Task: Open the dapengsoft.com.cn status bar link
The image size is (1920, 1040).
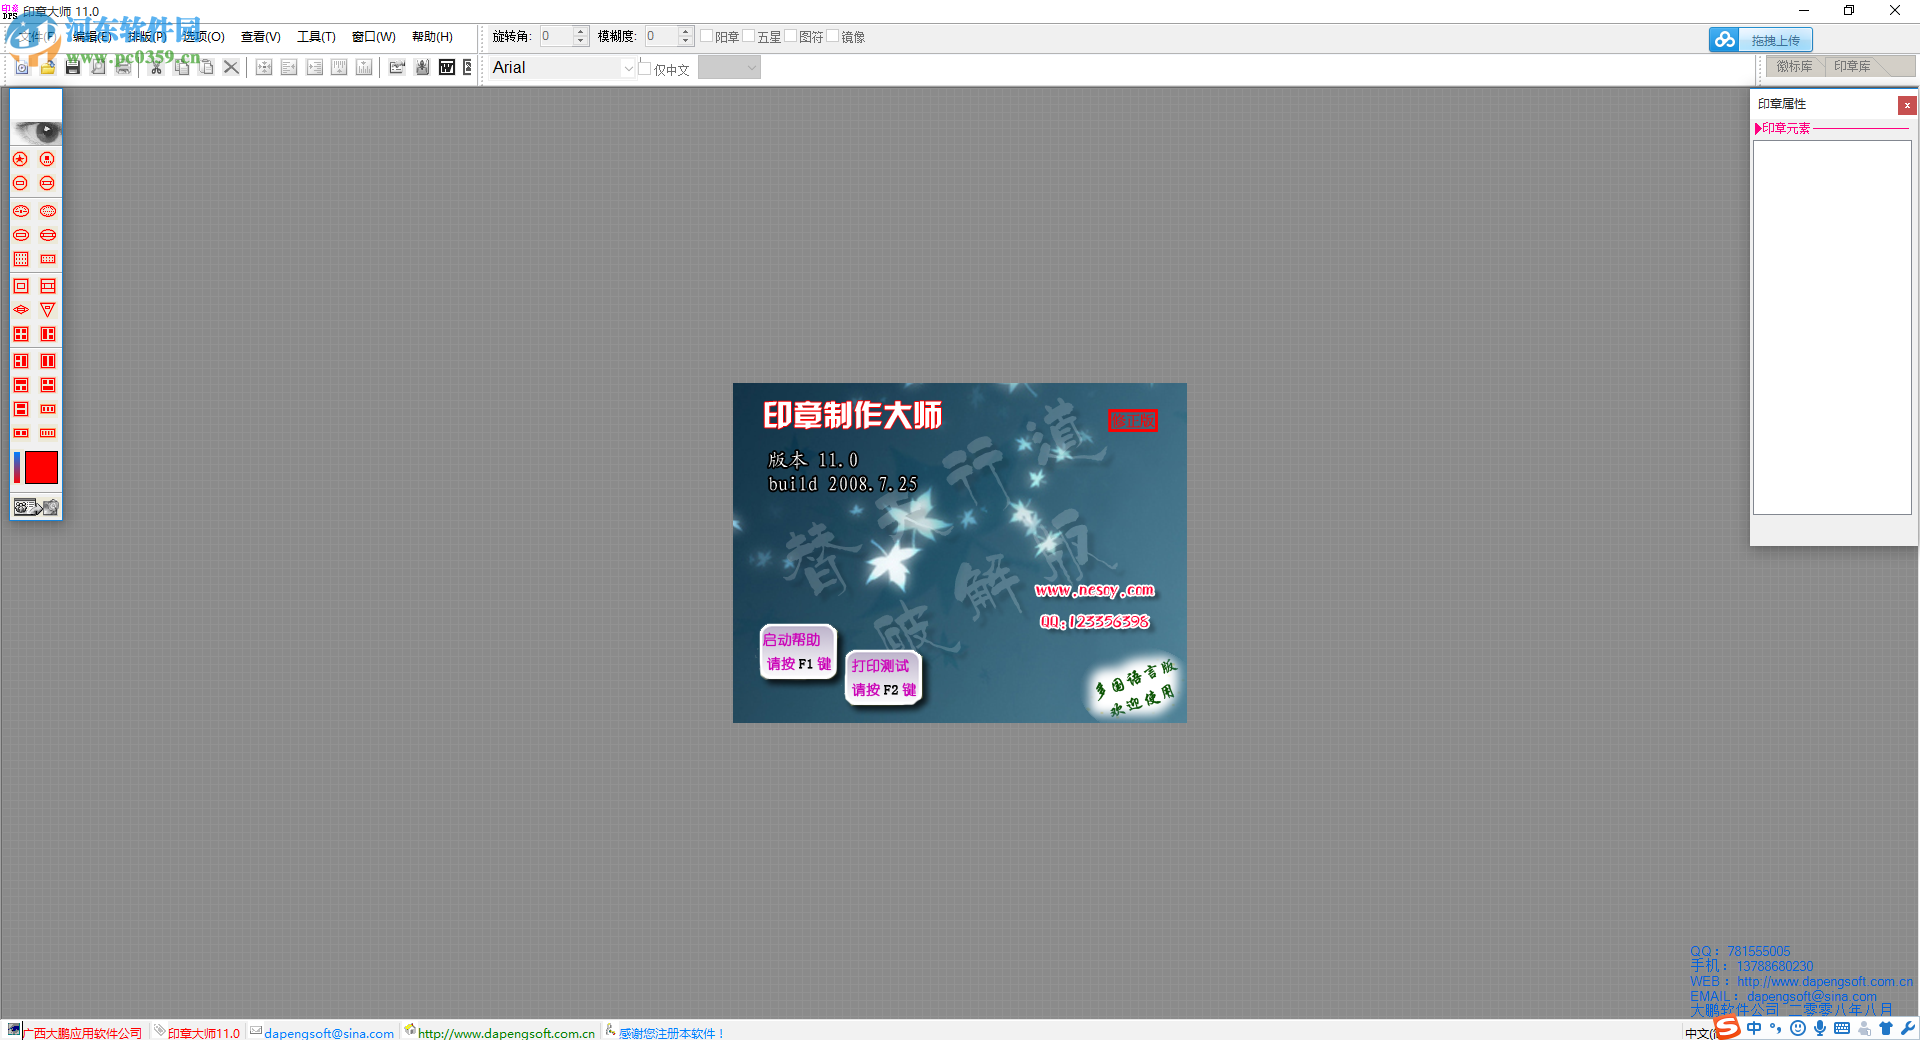Action: coord(505,1033)
